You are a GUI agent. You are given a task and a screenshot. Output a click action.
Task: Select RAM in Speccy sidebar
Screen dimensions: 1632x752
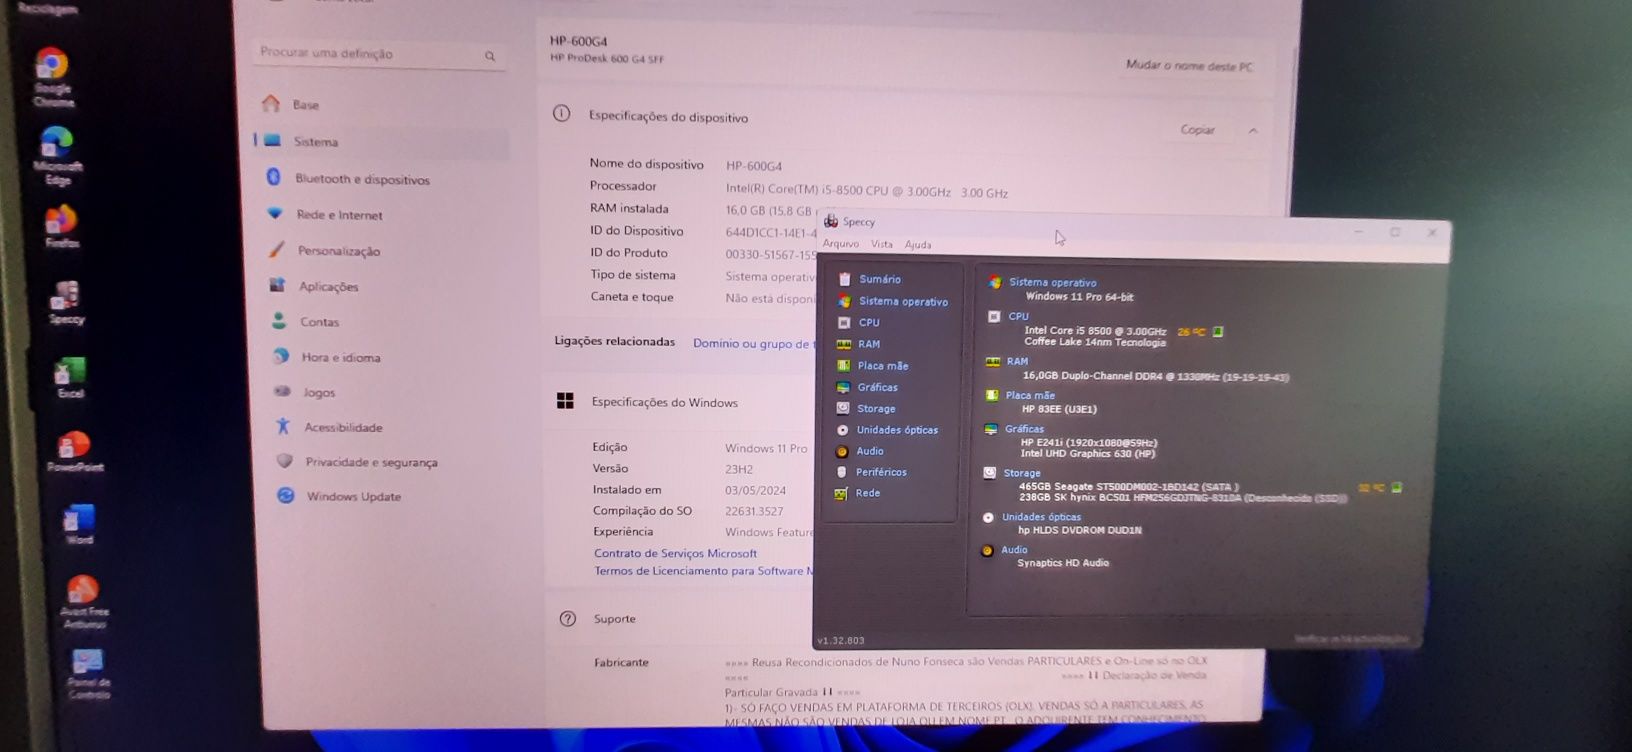tap(869, 344)
